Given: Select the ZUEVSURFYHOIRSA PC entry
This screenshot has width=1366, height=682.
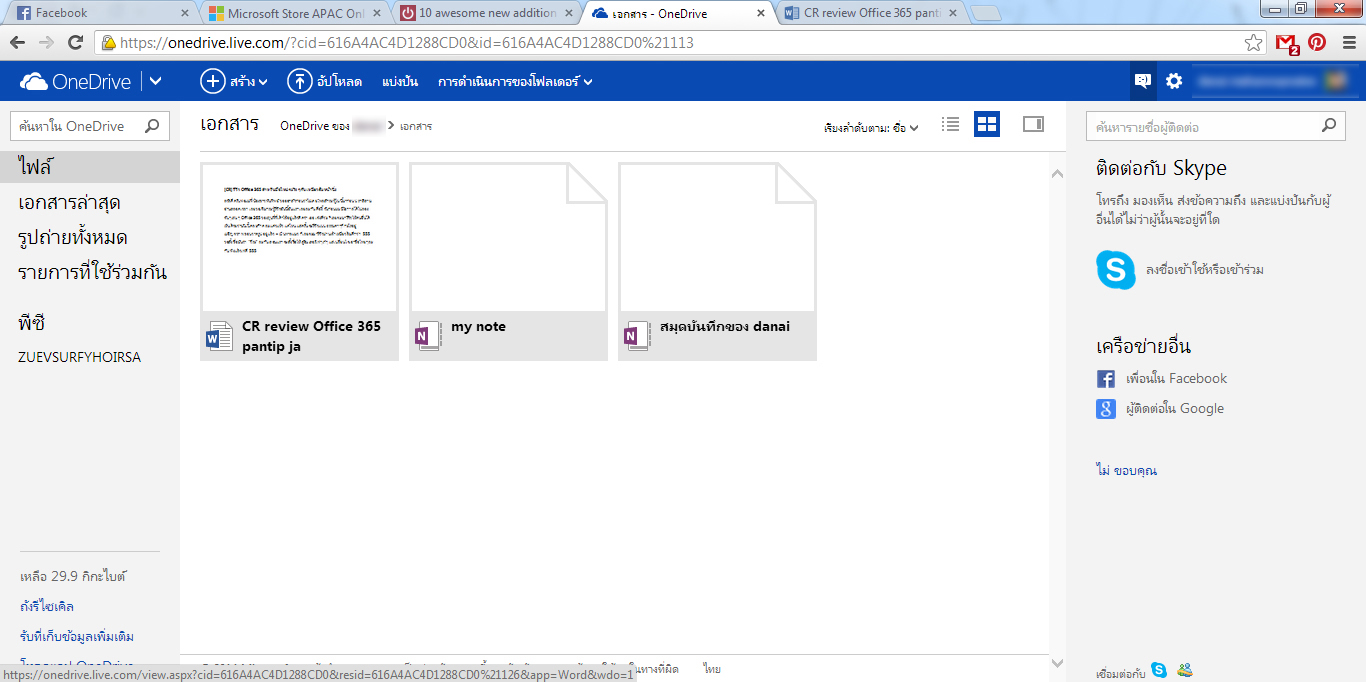Looking at the screenshot, I should coord(79,357).
